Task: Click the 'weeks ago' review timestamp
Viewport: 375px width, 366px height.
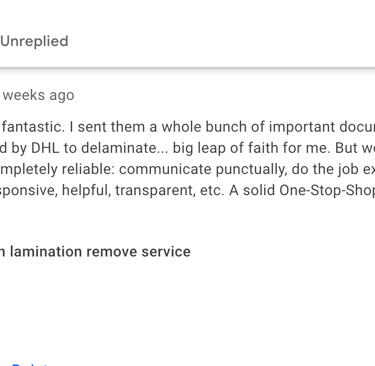Action: (38, 95)
